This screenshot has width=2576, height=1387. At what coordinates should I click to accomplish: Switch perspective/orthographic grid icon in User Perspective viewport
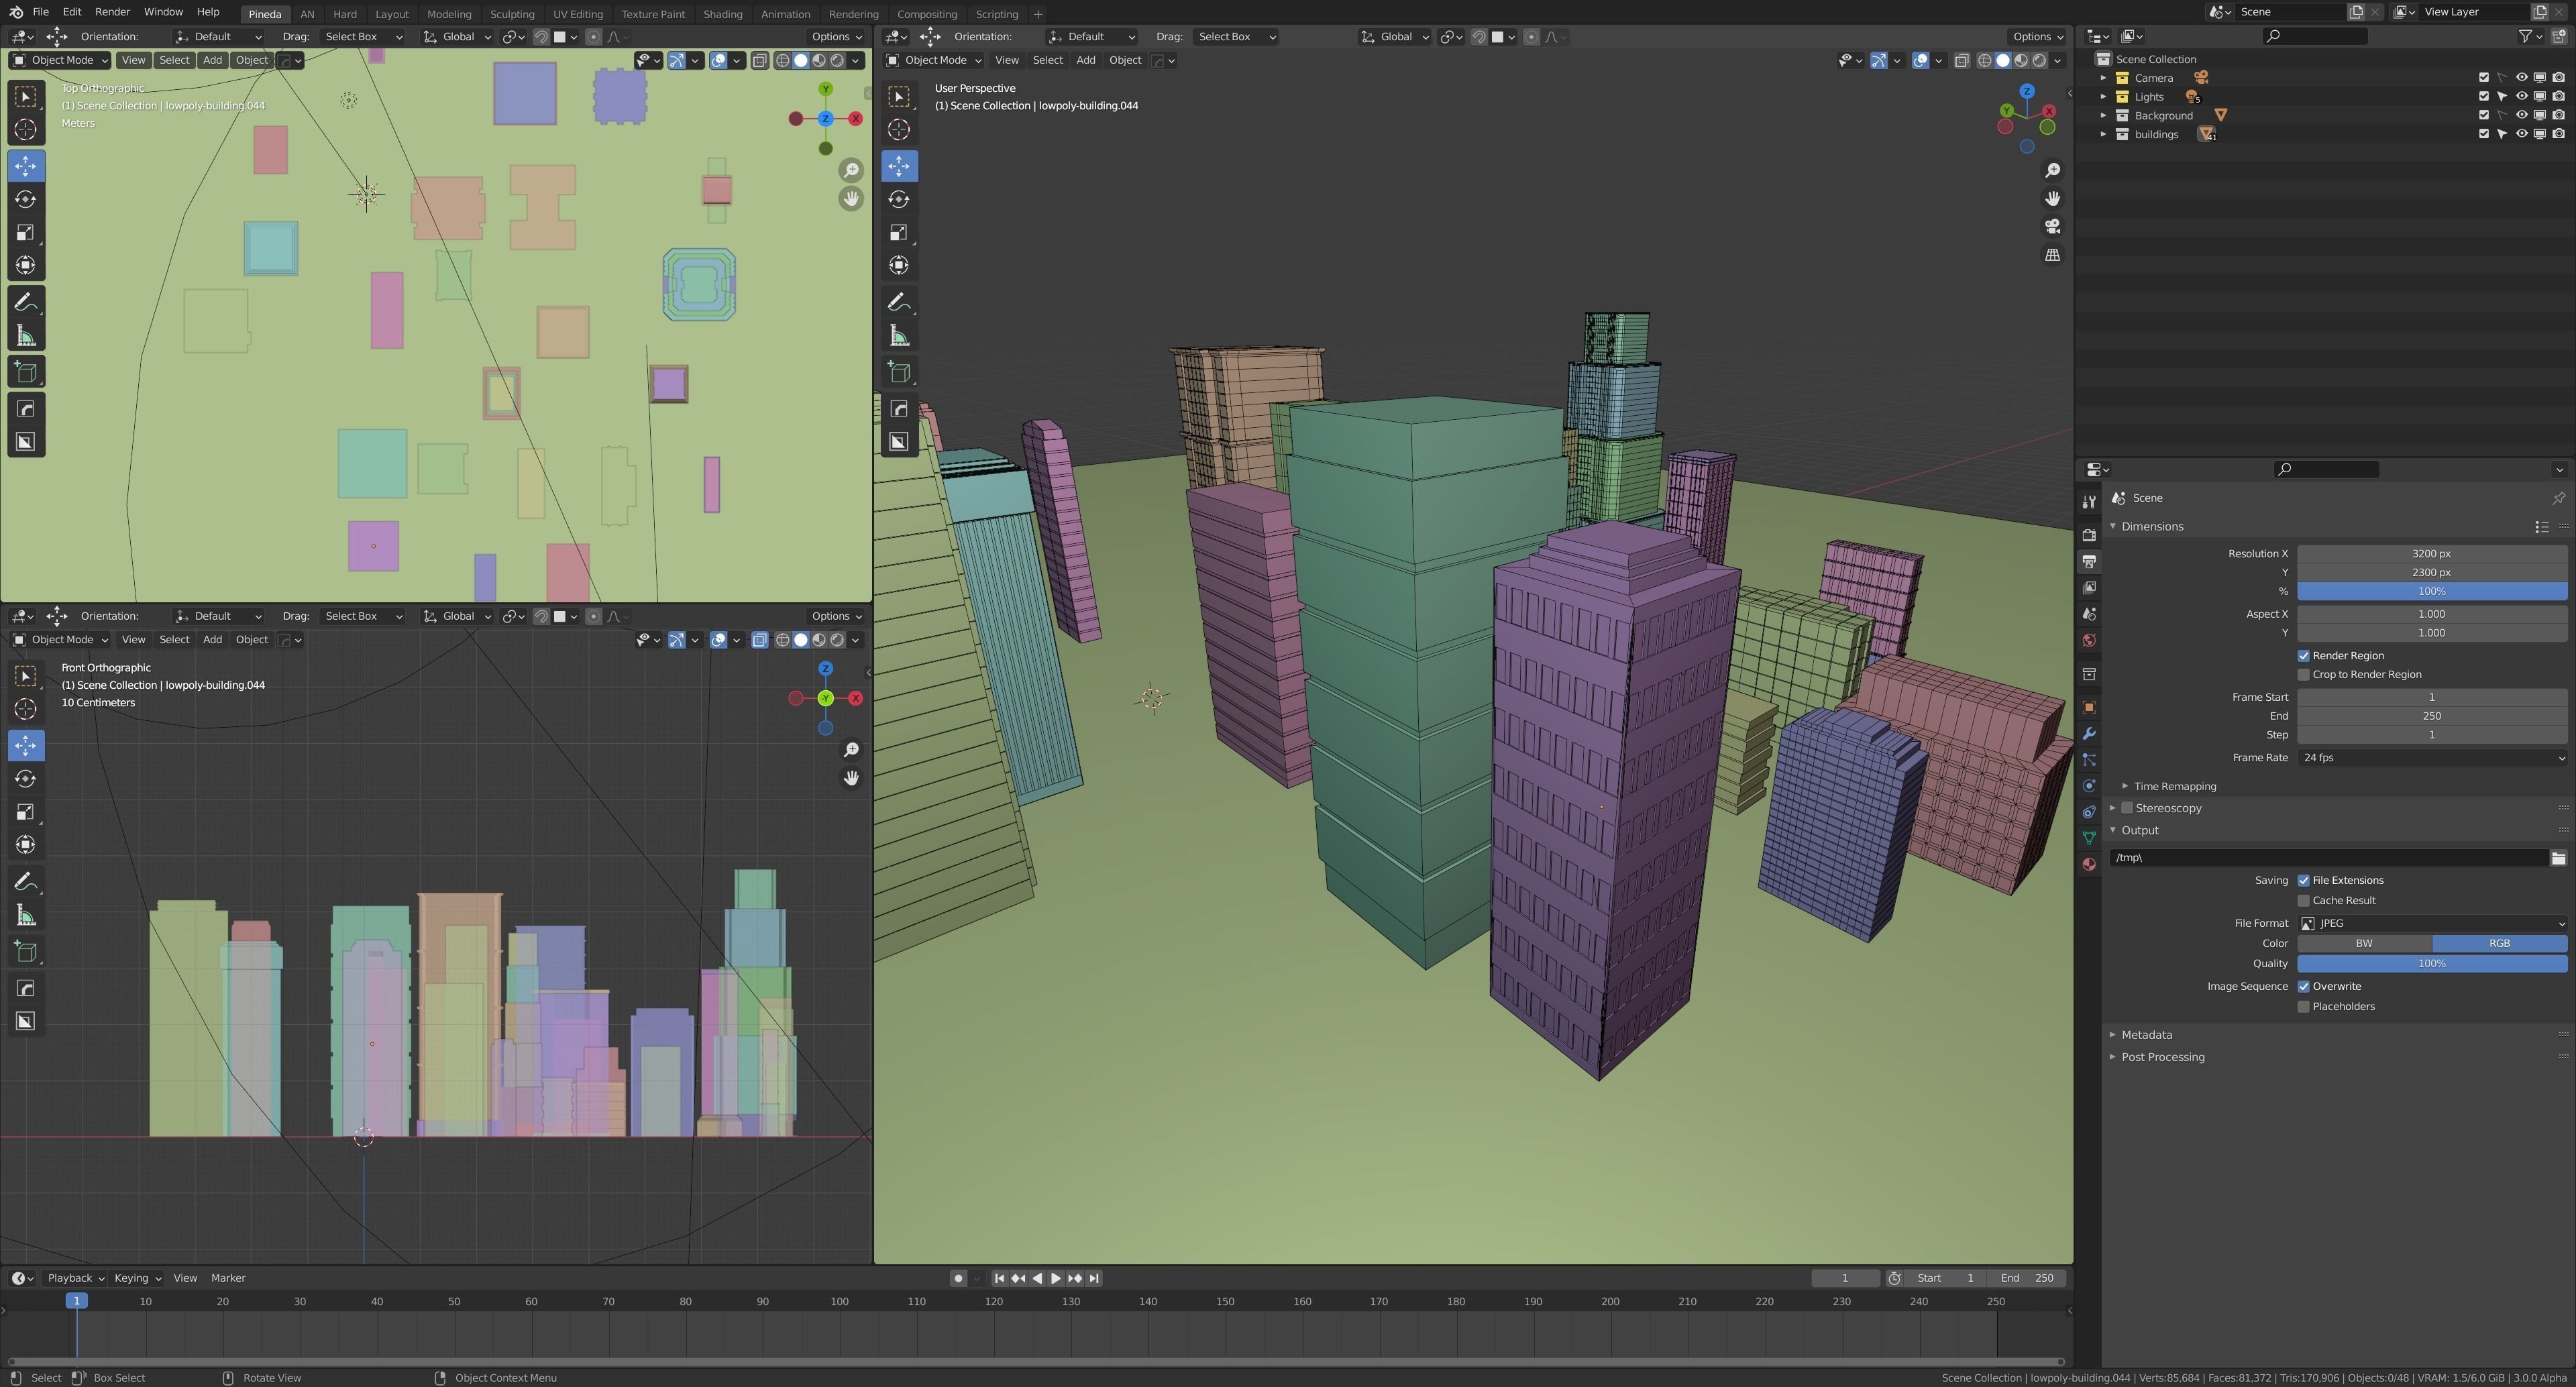2052,255
